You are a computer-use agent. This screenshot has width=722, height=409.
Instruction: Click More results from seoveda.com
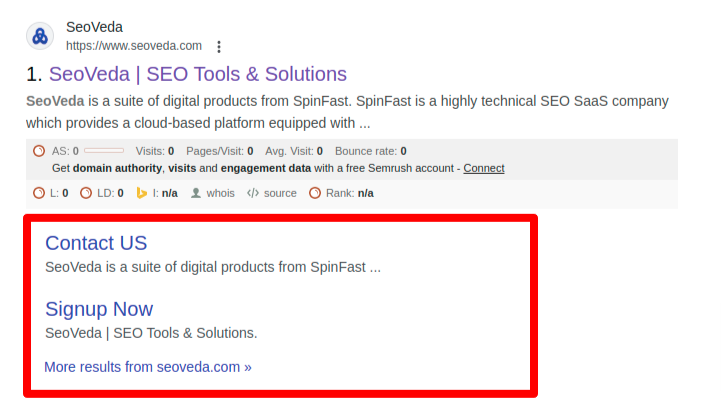(x=148, y=367)
